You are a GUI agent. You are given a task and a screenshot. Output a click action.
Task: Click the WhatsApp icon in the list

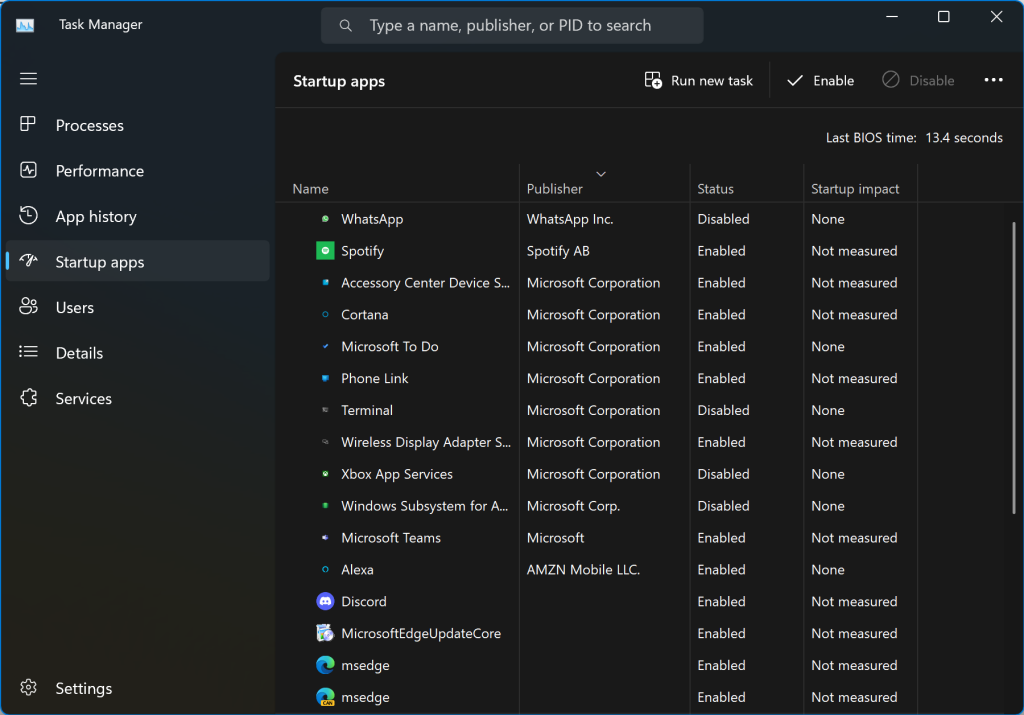click(x=325, y=219)
